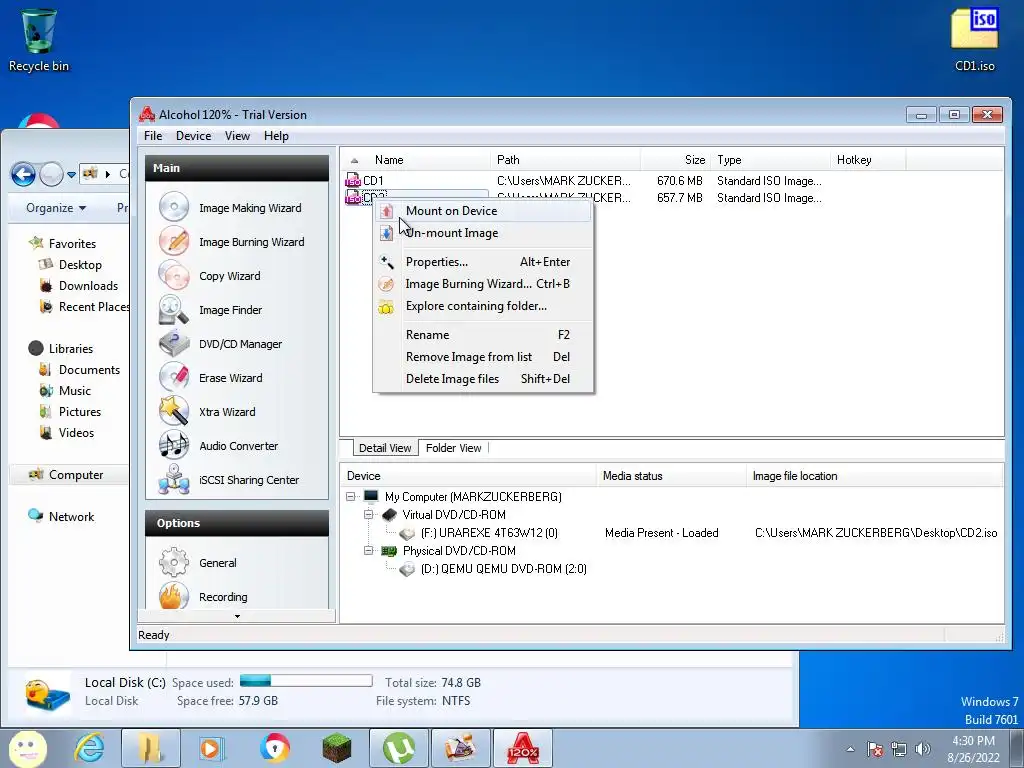Launch the Image Burning Wizard from sidebar
The image size is (1024, 768).
tap(232, 242)
